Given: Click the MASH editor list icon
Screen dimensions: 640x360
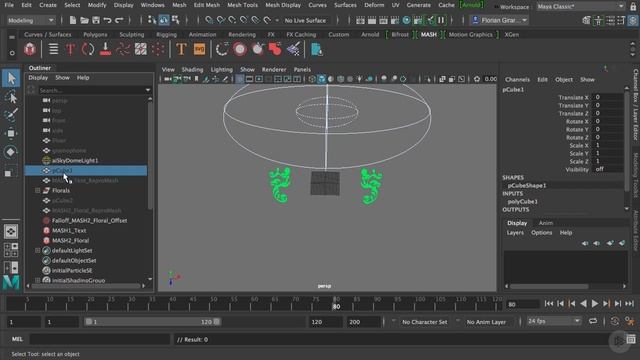Looking at the screenshot, I should point(53,49).
